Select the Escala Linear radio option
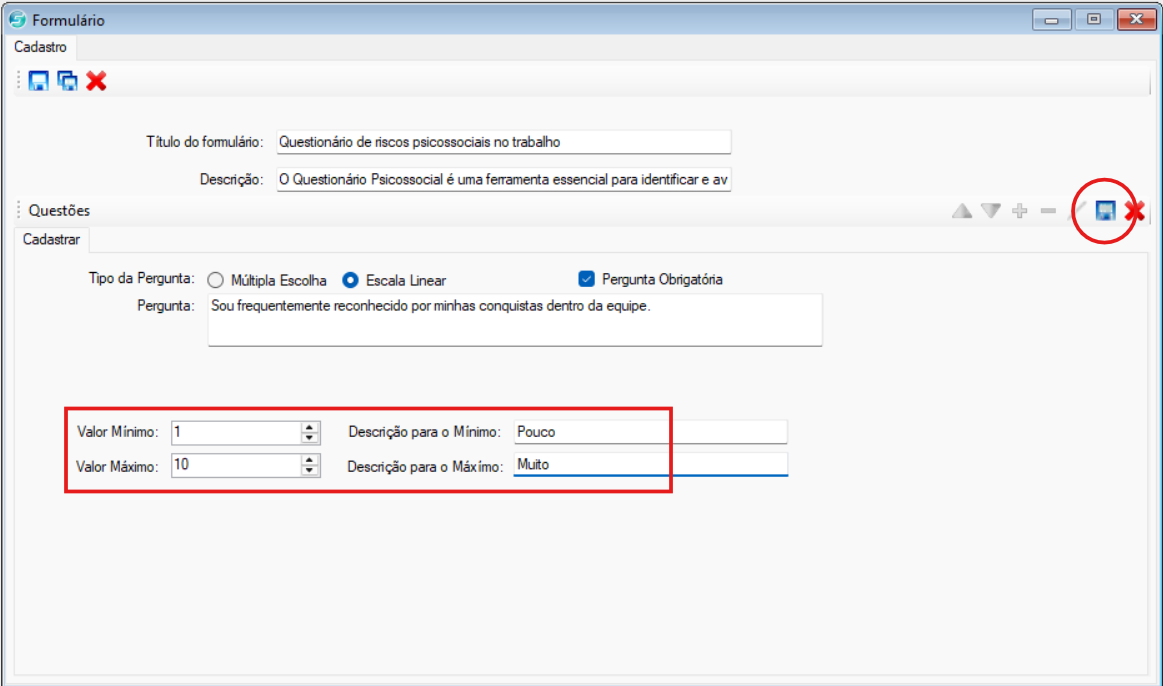 point(350,280)
